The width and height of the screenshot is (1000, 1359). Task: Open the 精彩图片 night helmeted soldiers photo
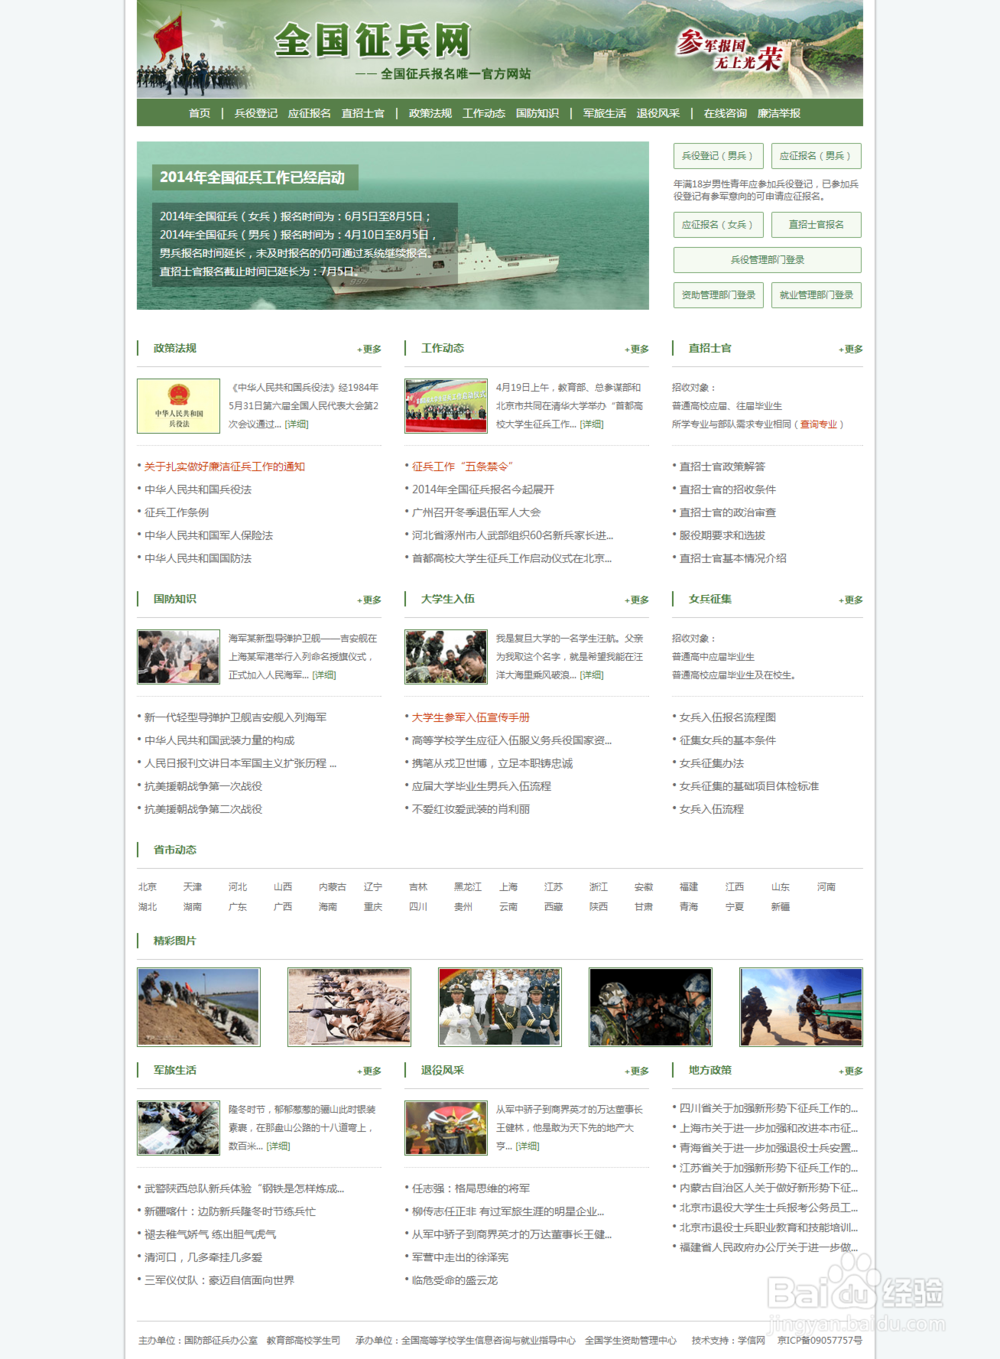(x=650, y=1007)
